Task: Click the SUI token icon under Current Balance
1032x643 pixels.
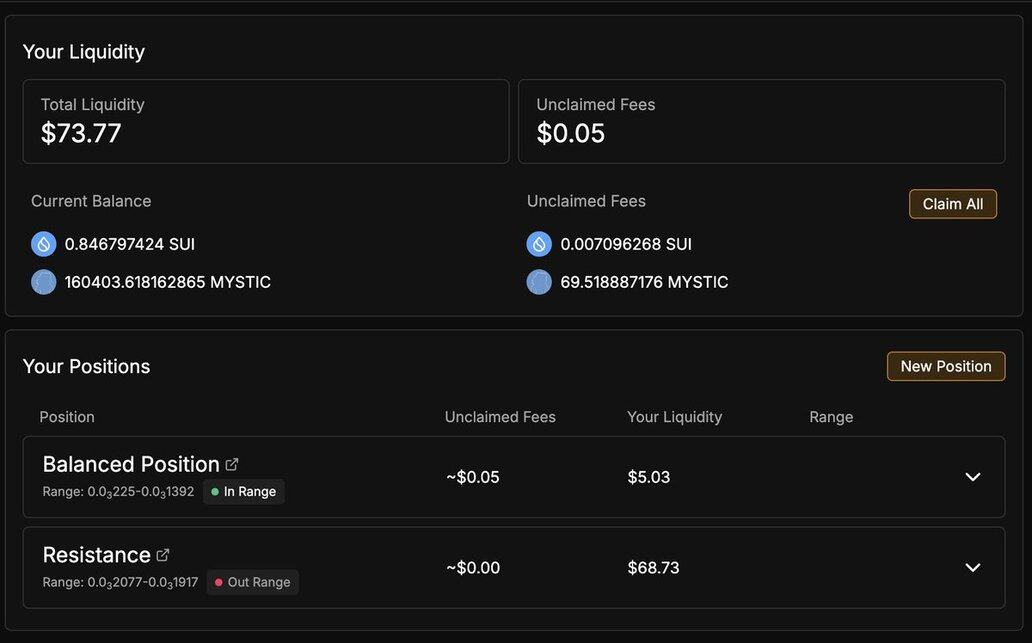Action: point(43,244)
